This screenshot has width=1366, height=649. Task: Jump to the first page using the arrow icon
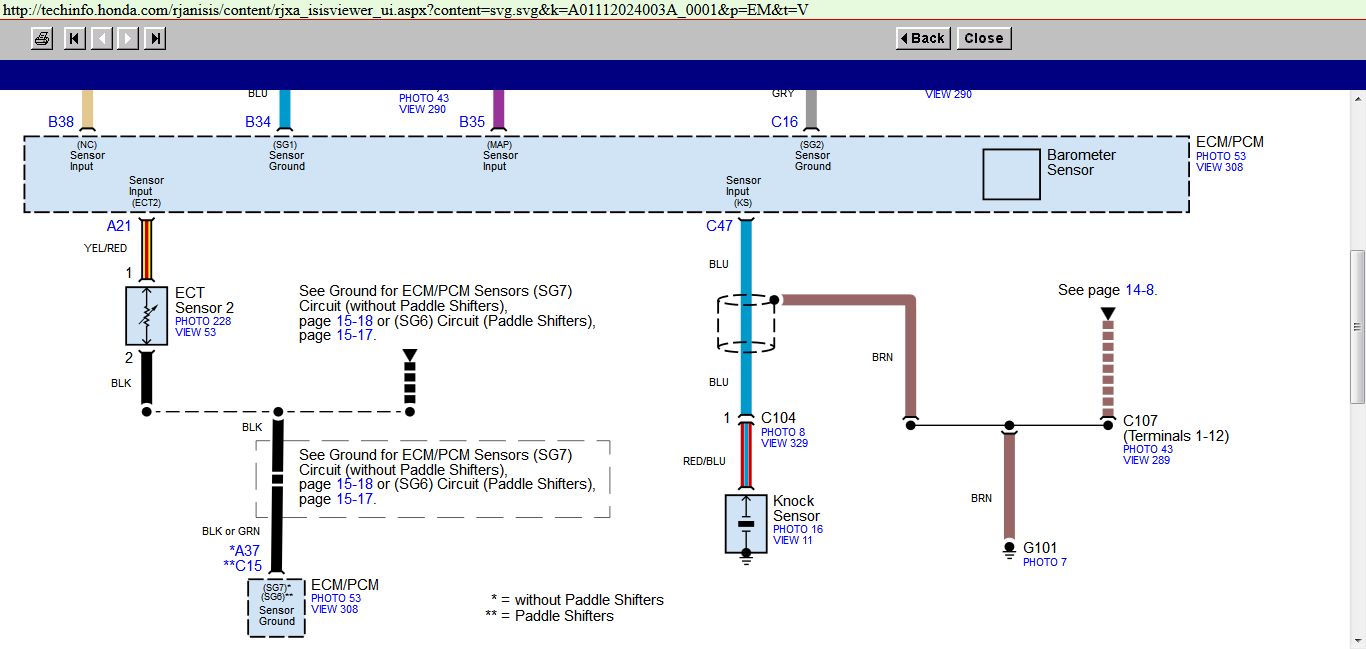tap(74, 39)
